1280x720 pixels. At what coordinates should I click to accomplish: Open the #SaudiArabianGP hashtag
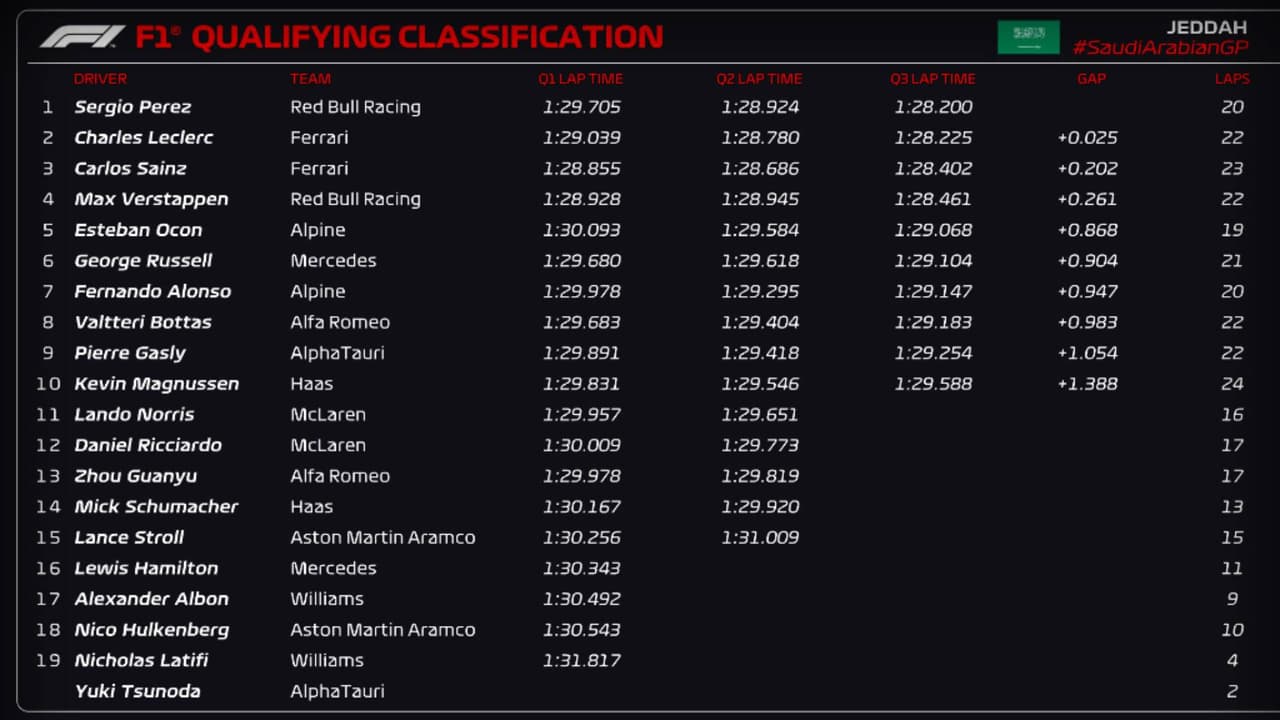pyautogui.click(x=1160, y=47)
